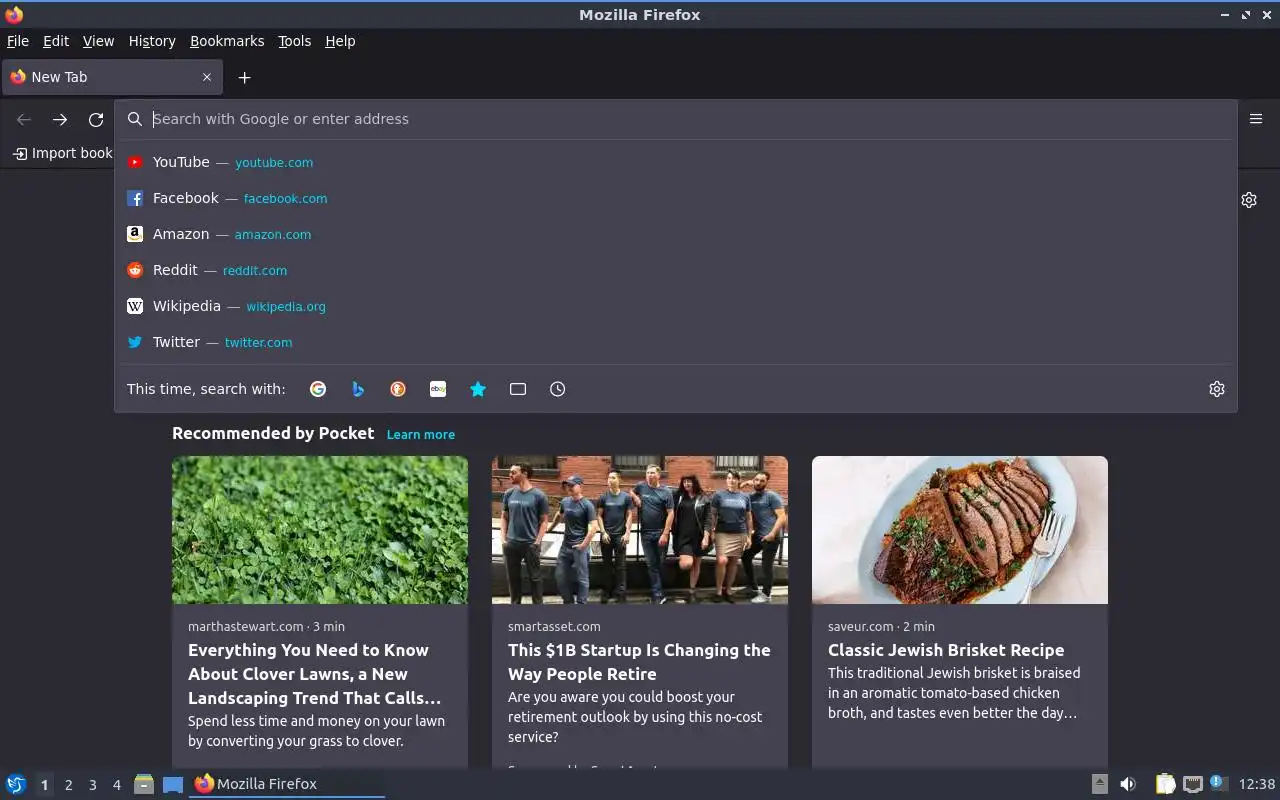
Task: Open 'Everything You Need to Know About Clover Lawns' headline
Action: (x=314, y=674)
